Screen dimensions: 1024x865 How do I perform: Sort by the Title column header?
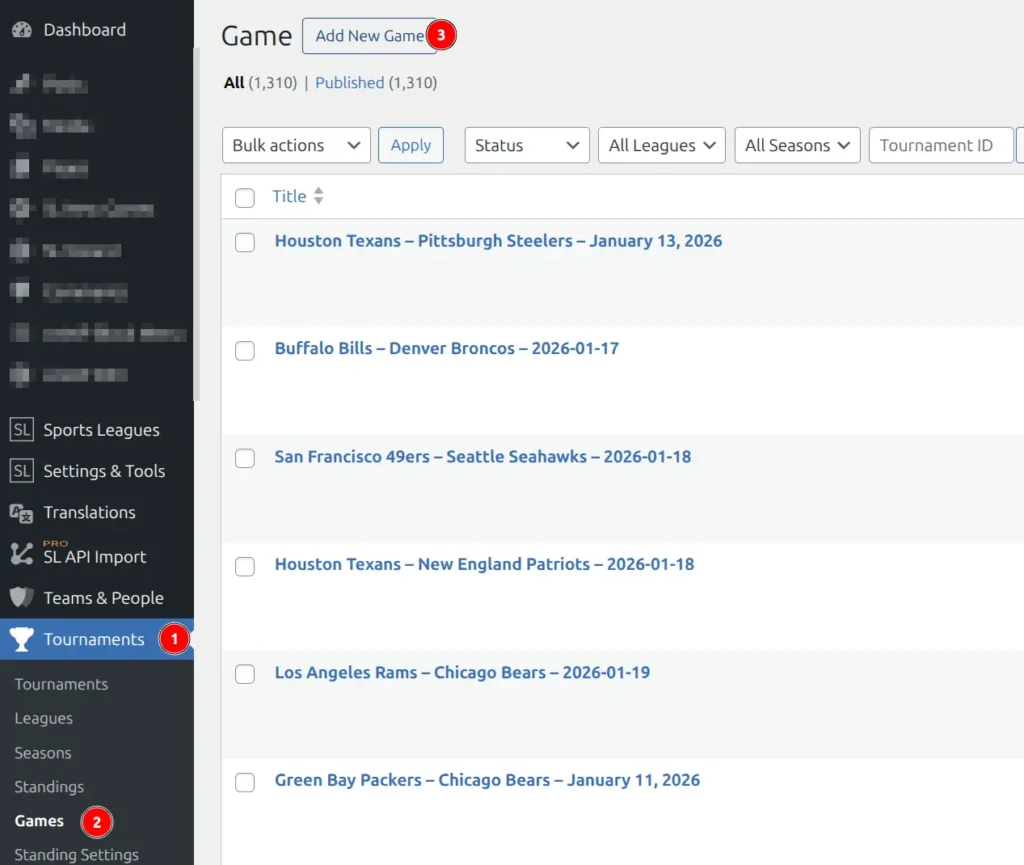click(x=289, y=196)
